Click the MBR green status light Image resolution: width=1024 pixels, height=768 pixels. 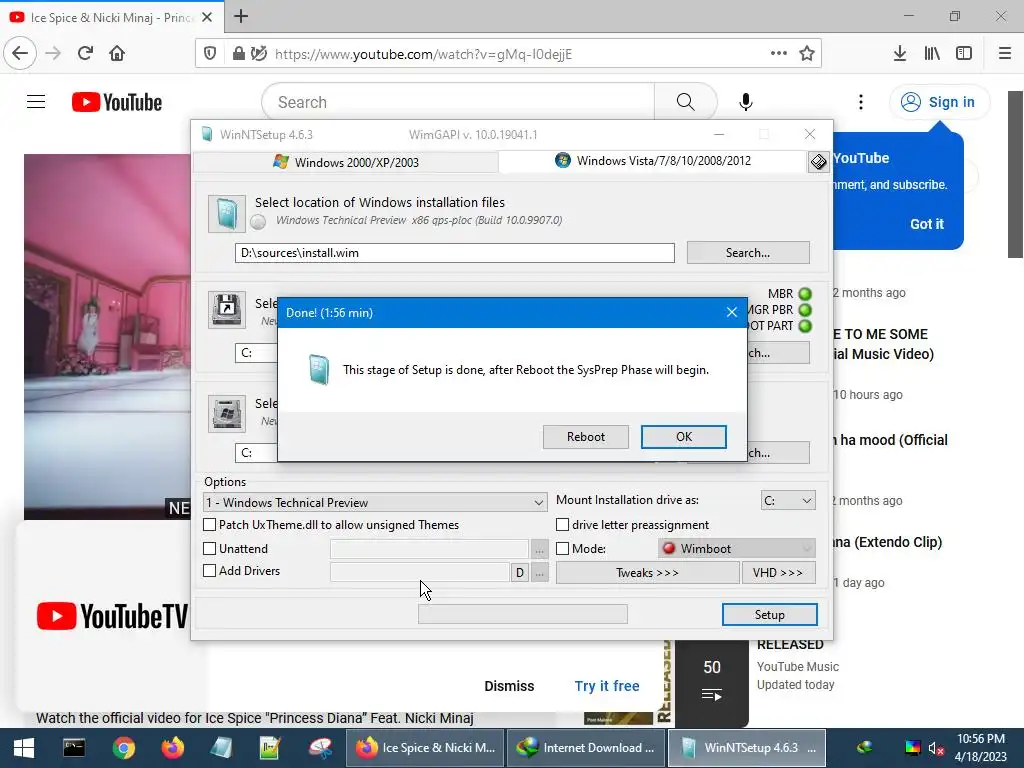pos(805,294)
